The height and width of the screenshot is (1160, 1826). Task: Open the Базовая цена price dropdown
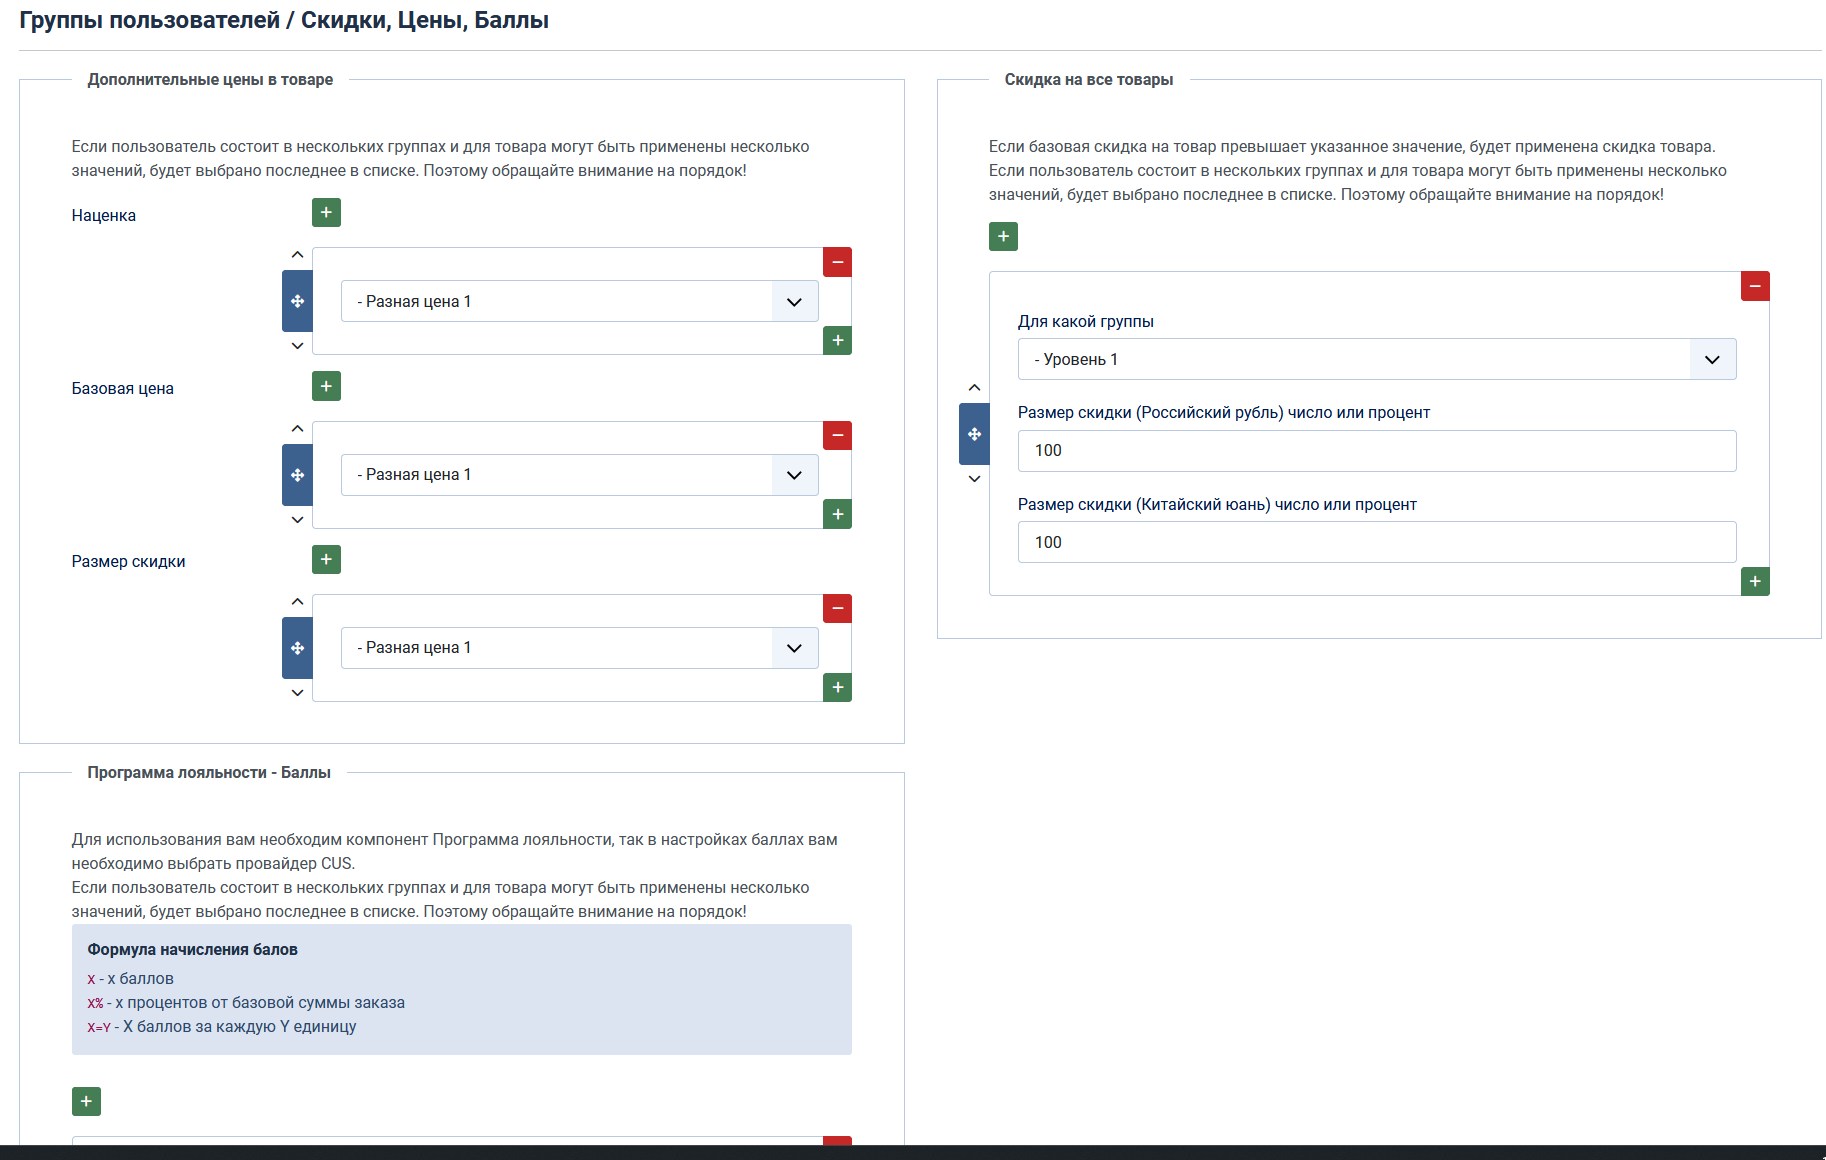tap(579, 475)
